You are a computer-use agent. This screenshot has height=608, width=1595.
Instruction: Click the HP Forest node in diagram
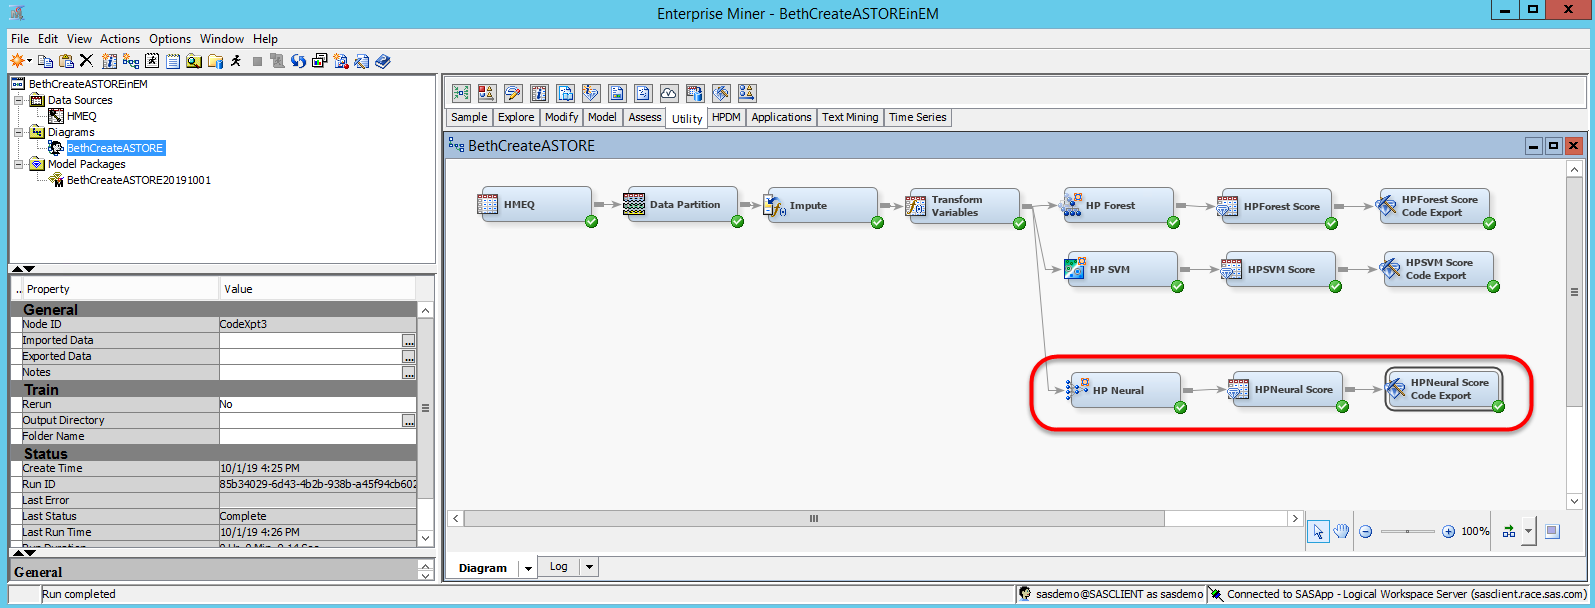1118,205
